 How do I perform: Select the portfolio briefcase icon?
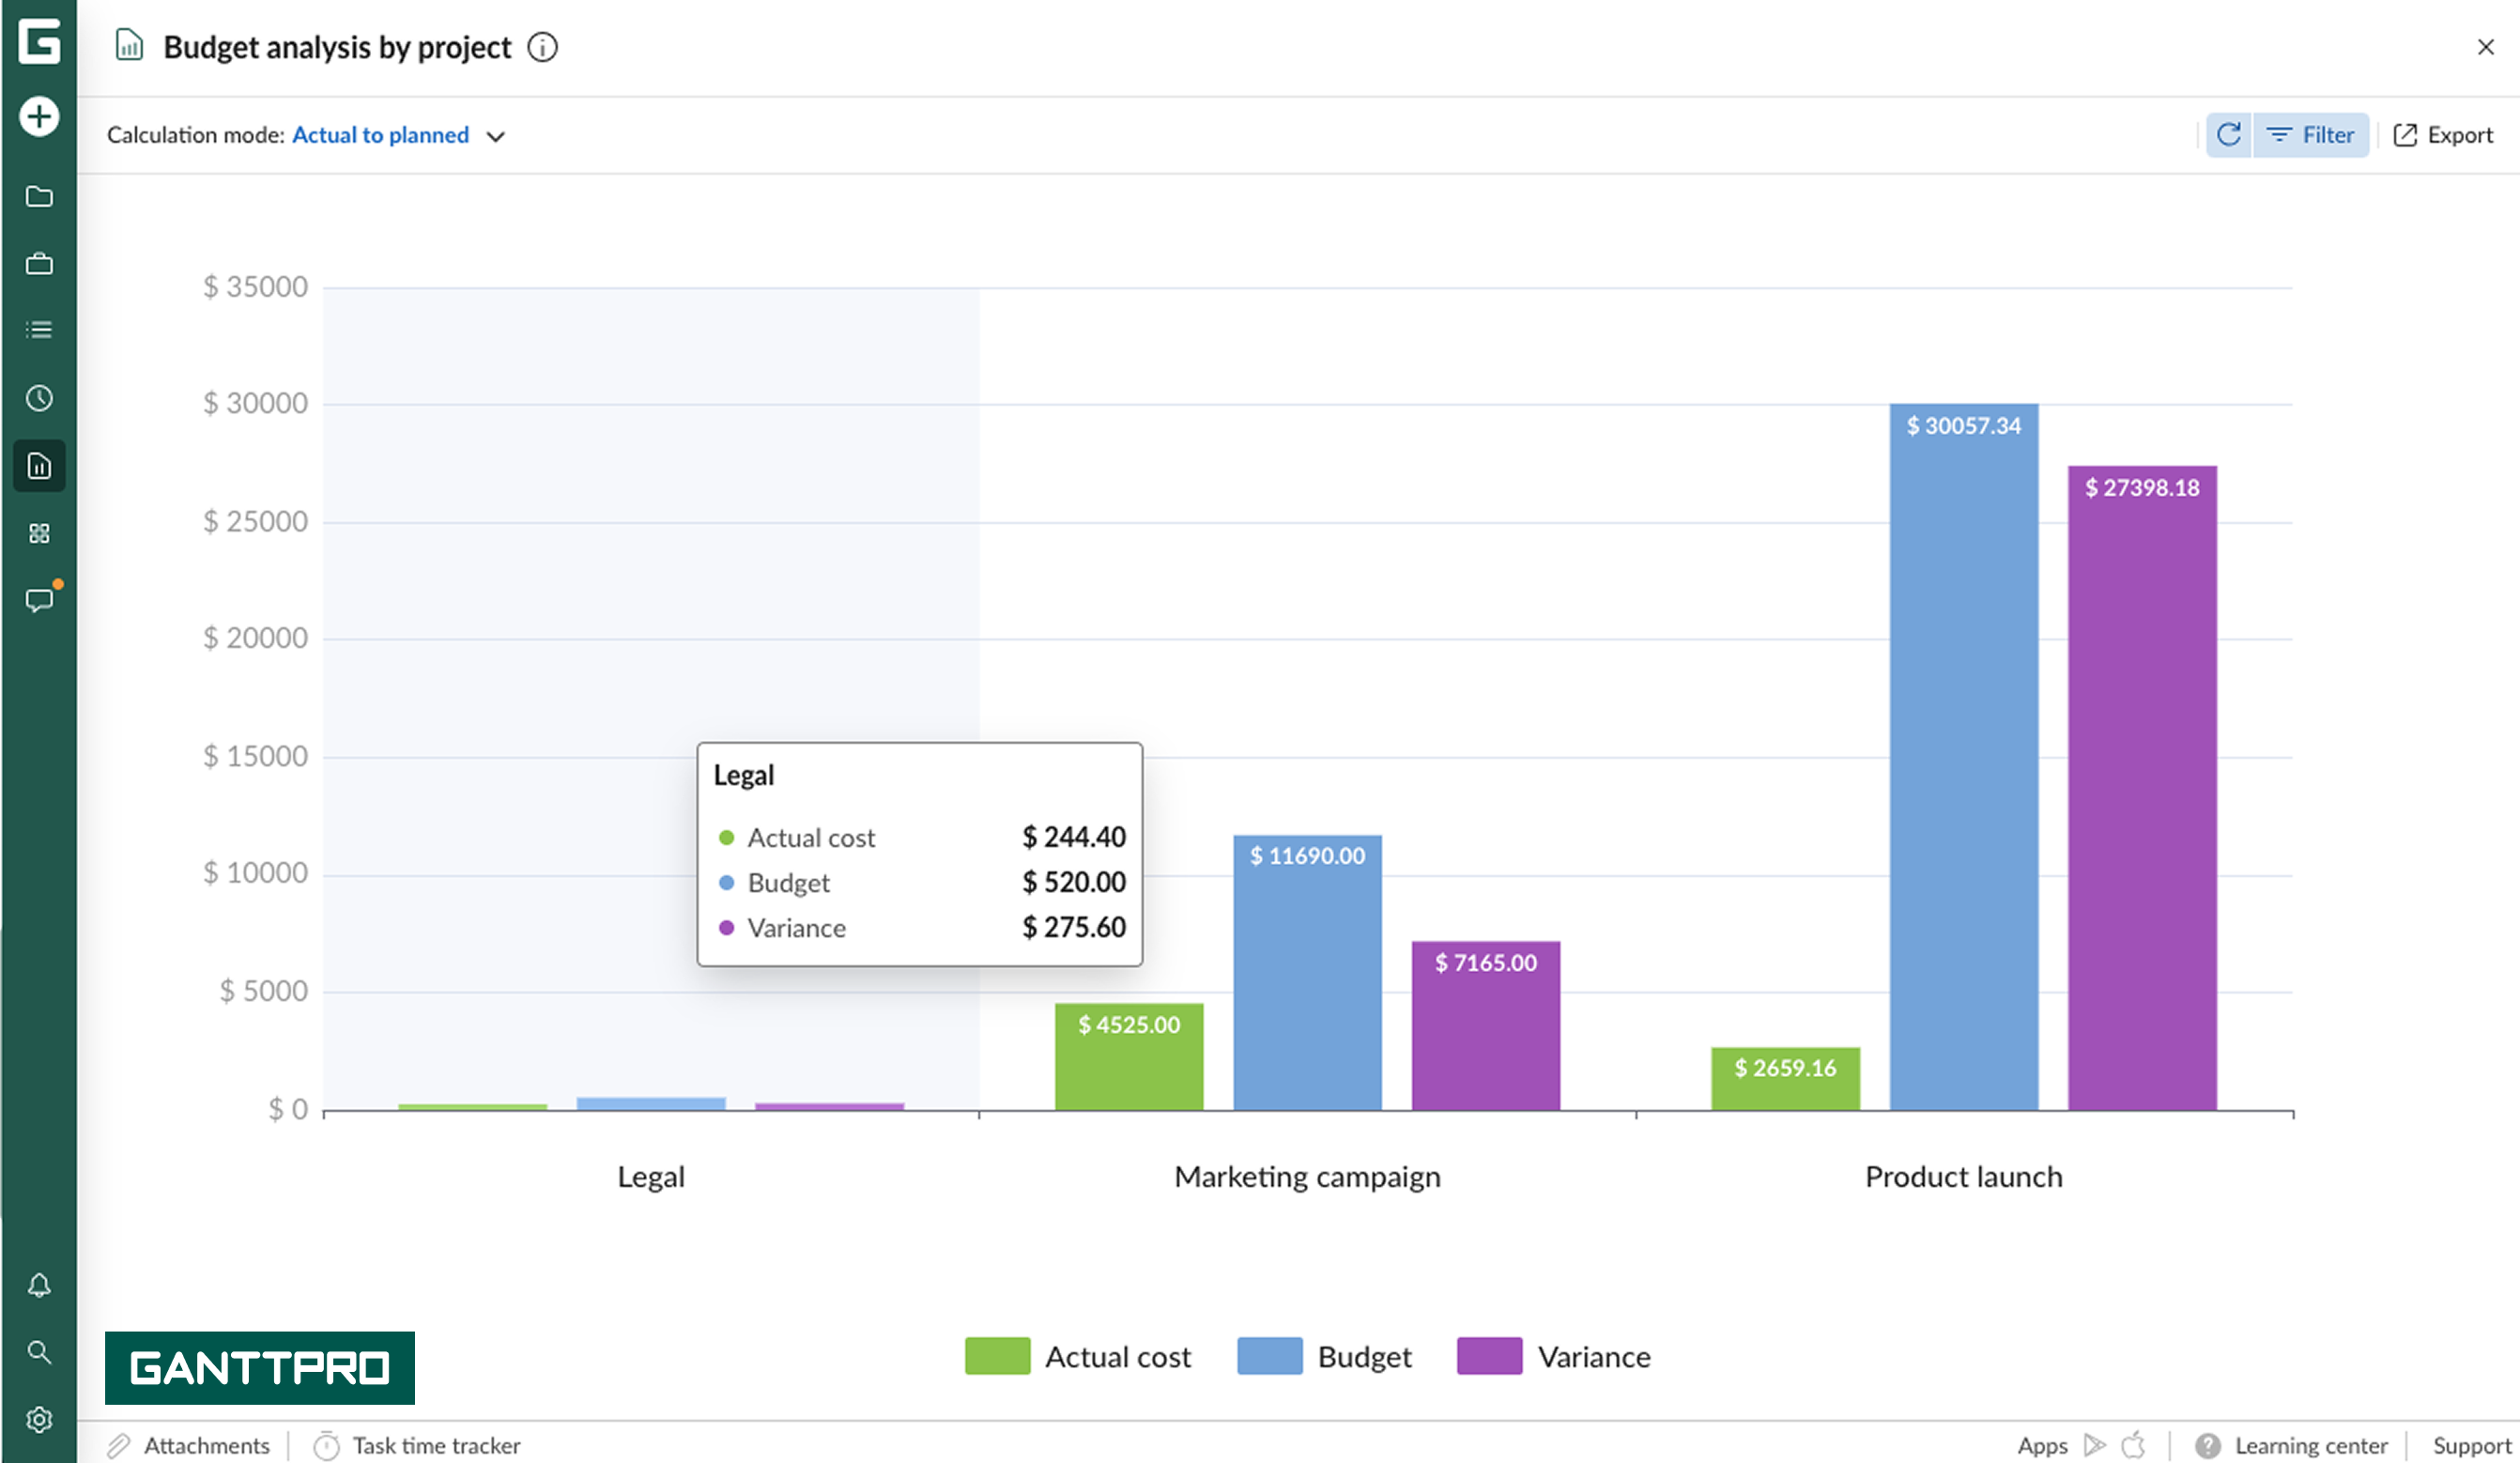pos(39,263)
